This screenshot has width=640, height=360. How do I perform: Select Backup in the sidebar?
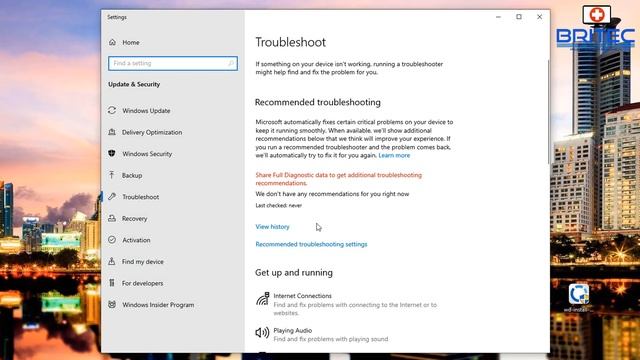click(x=132, y=176)
